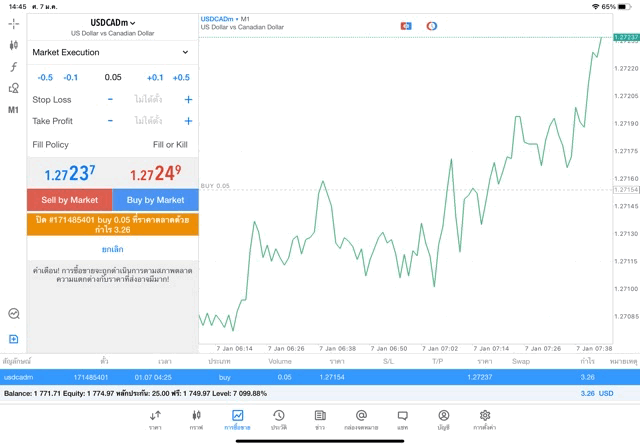Open the settings gear in bottom bar
640x447 pixels.
click(x=485, y=419)
